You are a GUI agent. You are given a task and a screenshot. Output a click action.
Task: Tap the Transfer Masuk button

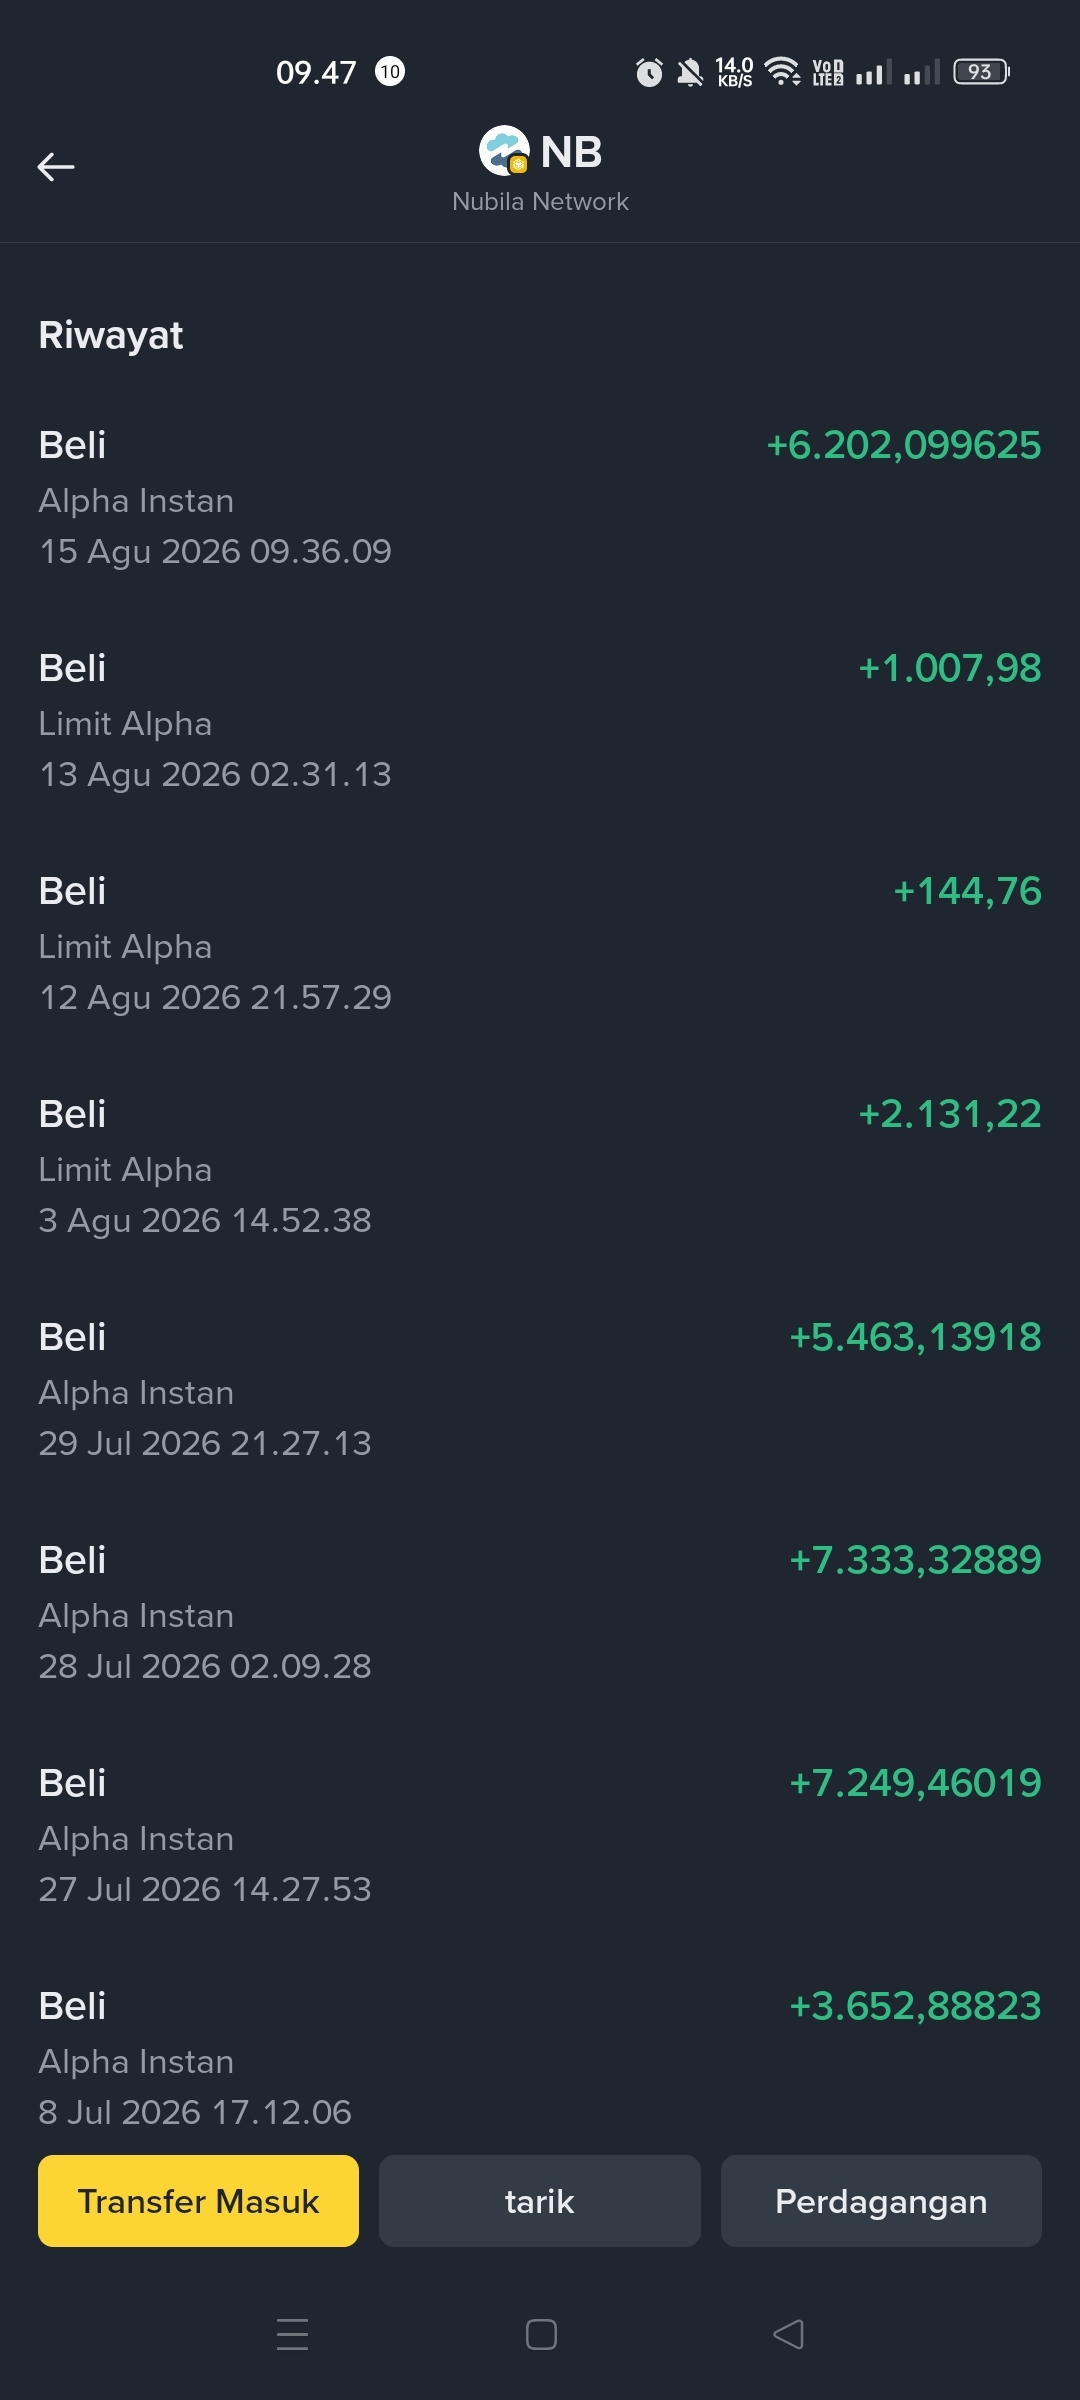(198, 2201)
